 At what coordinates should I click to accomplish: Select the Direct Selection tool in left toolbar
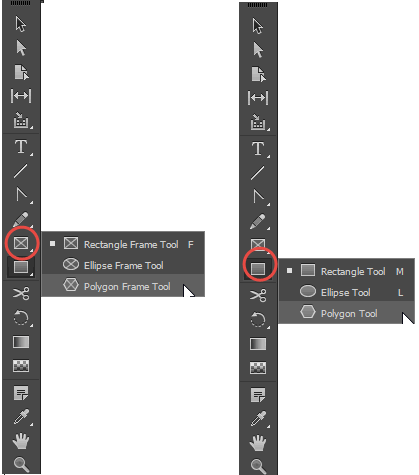click(x=21, y=48)
